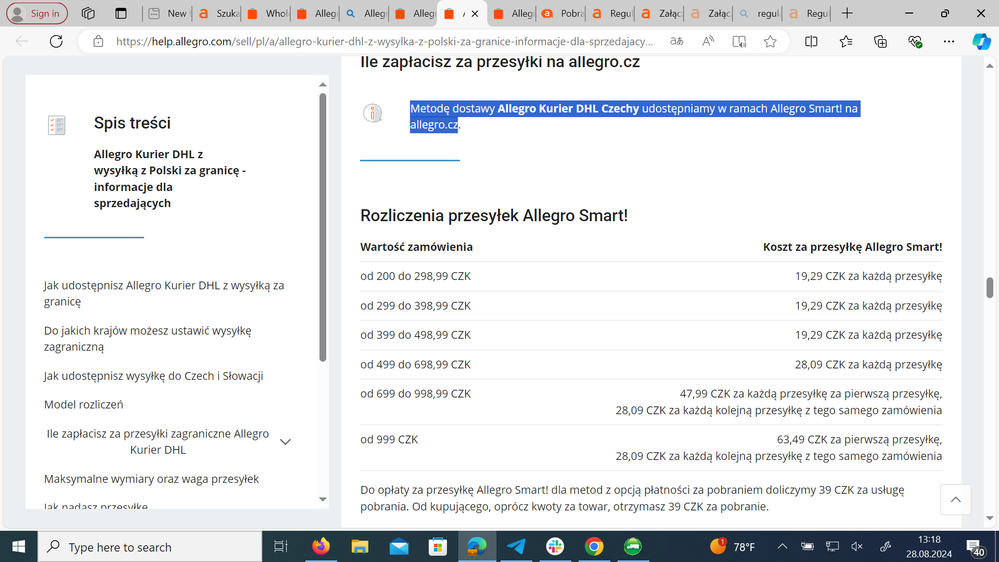Open Google Chrome from taskbar
The image size is (999, 562).
594,547
